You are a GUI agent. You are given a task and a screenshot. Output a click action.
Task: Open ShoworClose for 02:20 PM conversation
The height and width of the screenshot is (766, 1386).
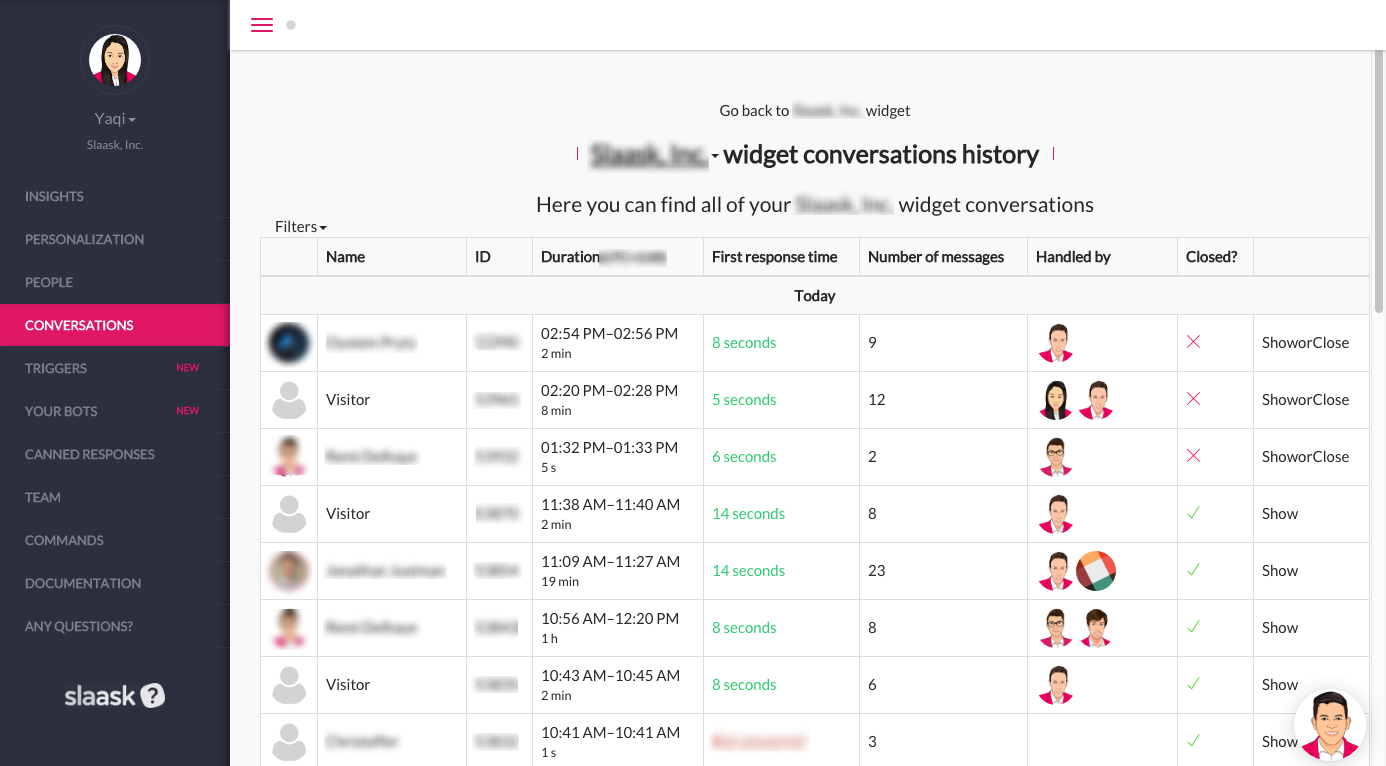(1305, 399)
